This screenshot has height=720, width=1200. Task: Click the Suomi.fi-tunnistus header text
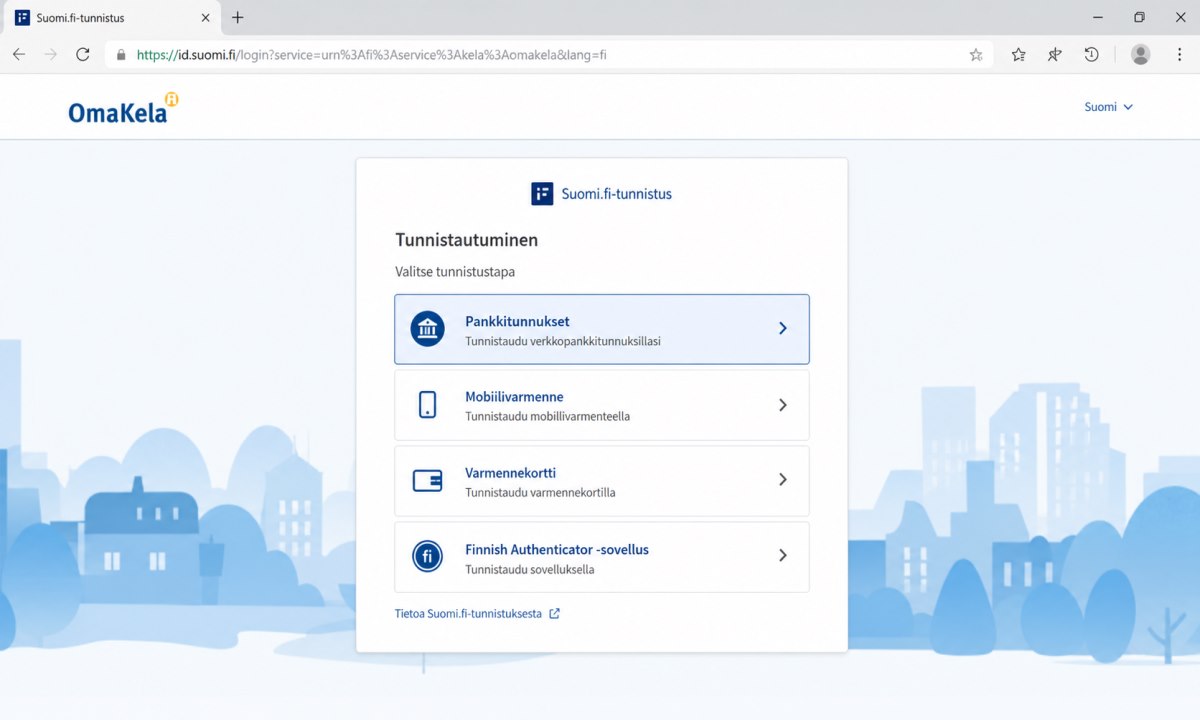(617, 194)
